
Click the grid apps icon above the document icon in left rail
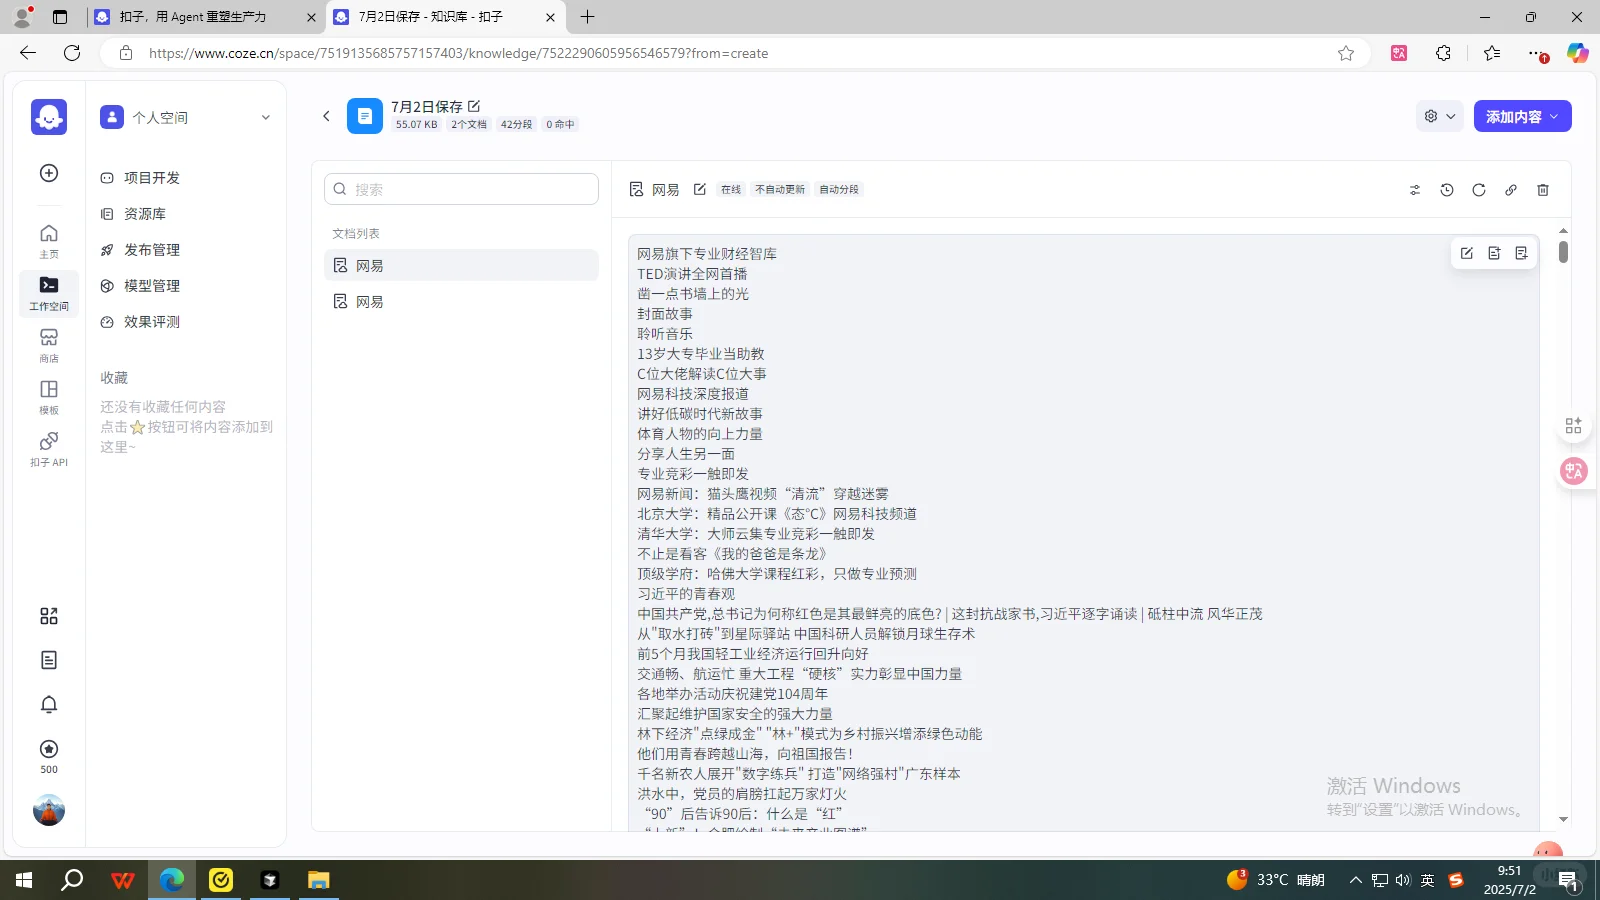click(x=49, y=616)
